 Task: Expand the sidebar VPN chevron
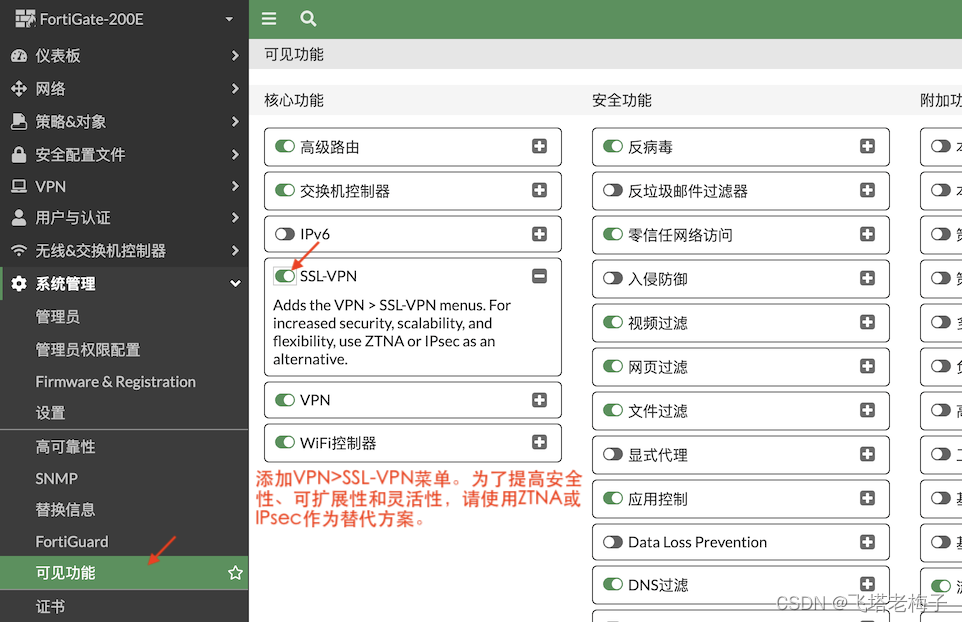pos(235,186)
